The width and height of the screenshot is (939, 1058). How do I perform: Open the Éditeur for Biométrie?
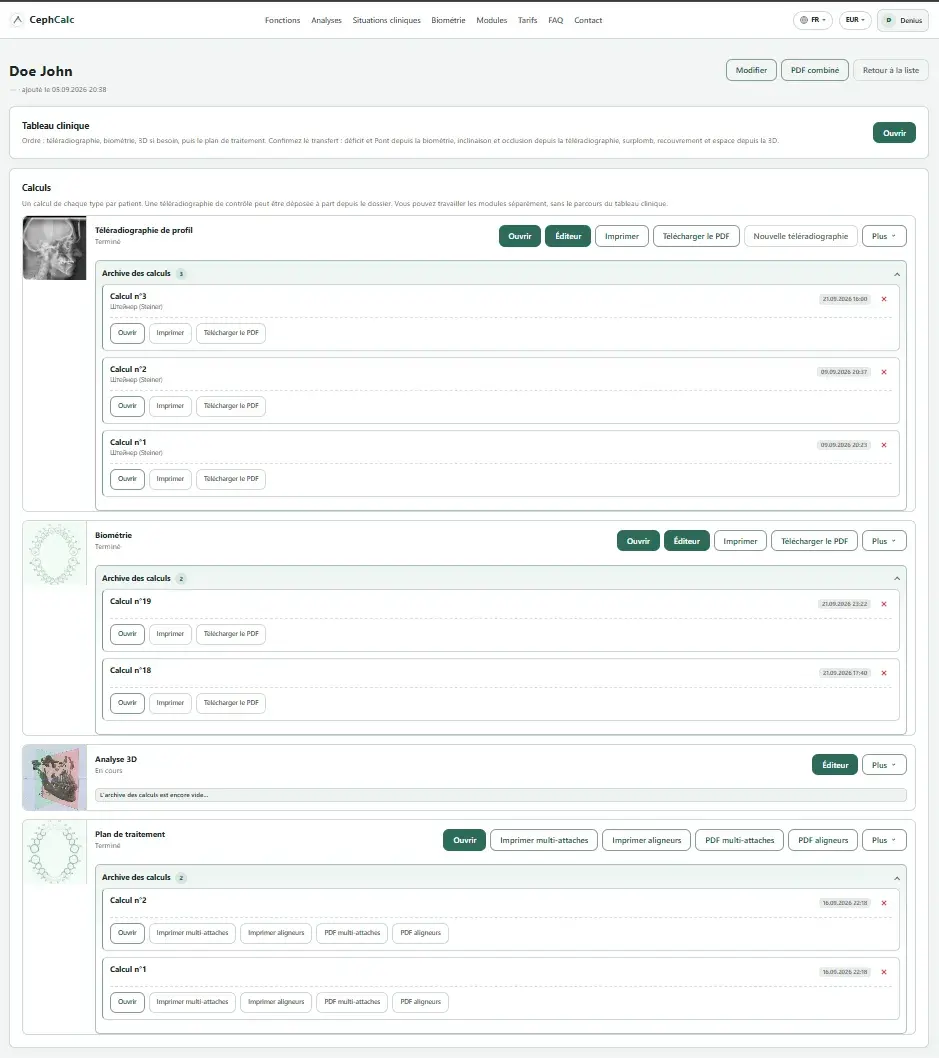point(687,541)
